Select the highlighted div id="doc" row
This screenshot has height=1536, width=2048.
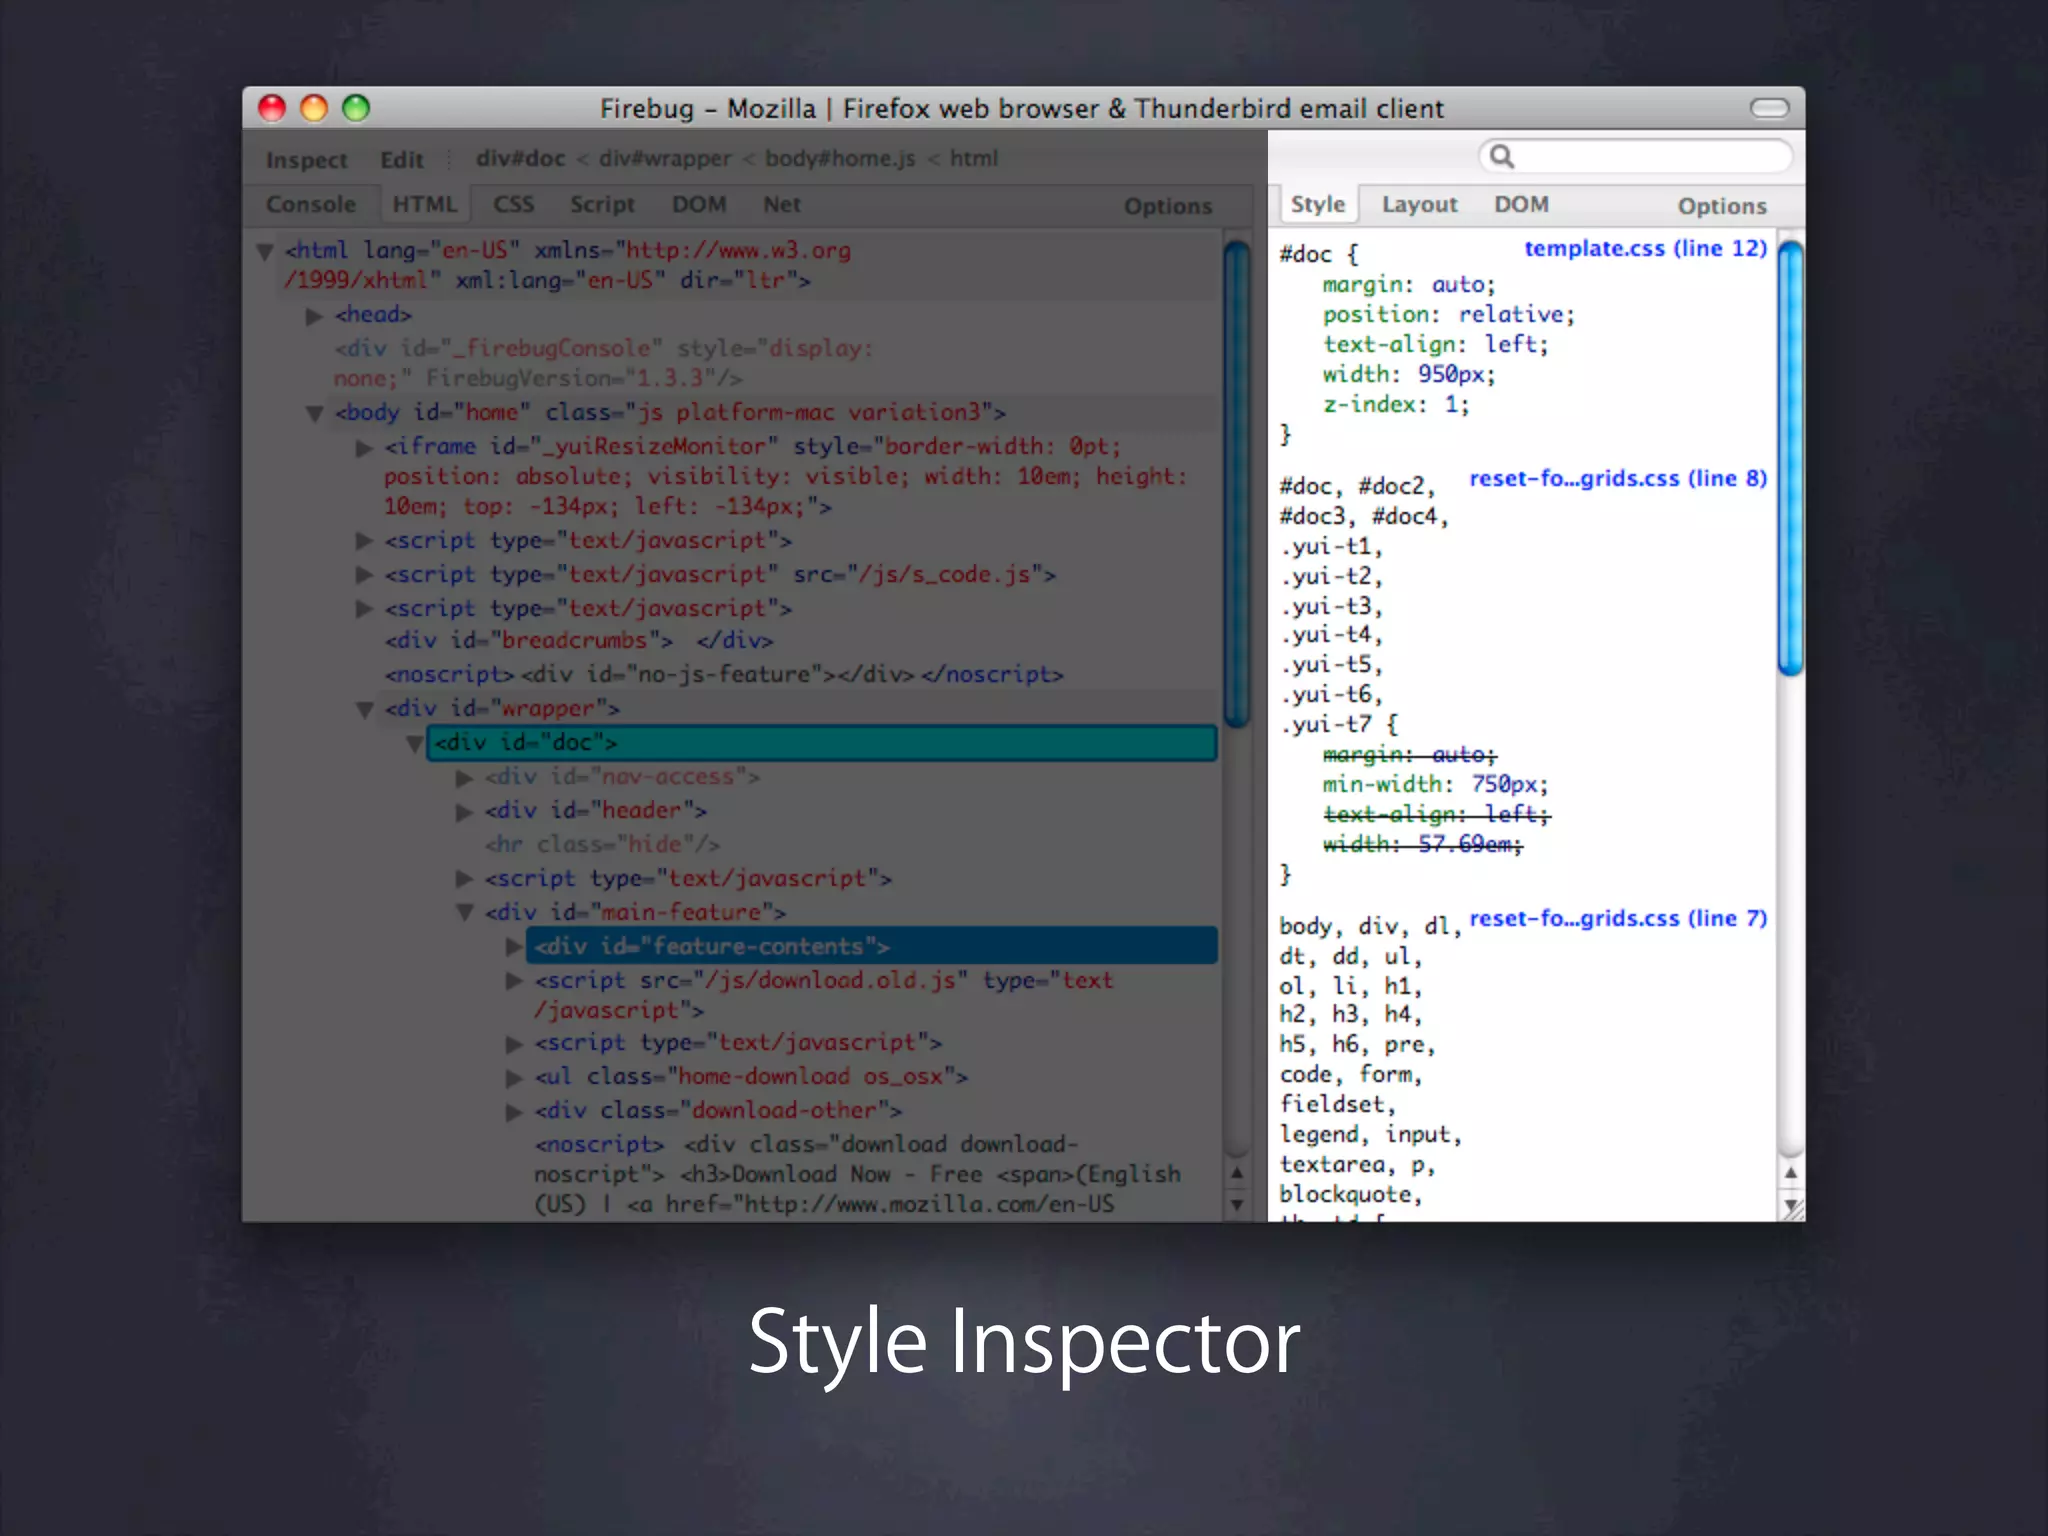821,743
